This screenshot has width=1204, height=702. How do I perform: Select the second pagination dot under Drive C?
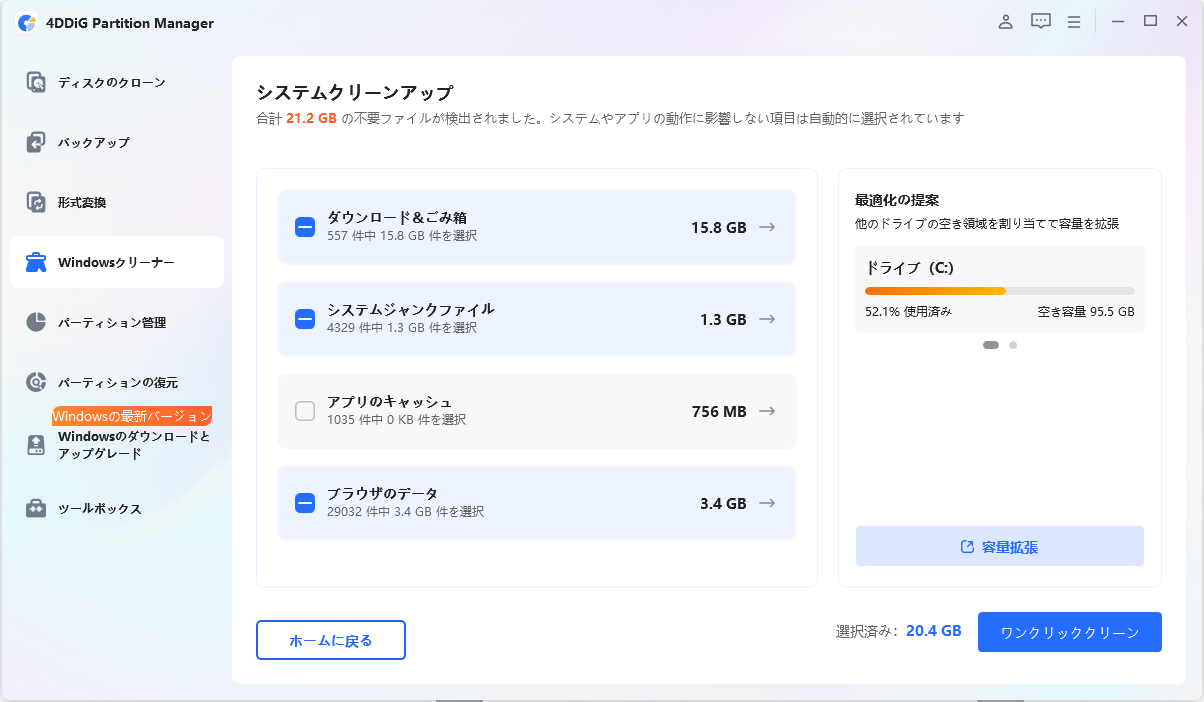pos(1013,344)
